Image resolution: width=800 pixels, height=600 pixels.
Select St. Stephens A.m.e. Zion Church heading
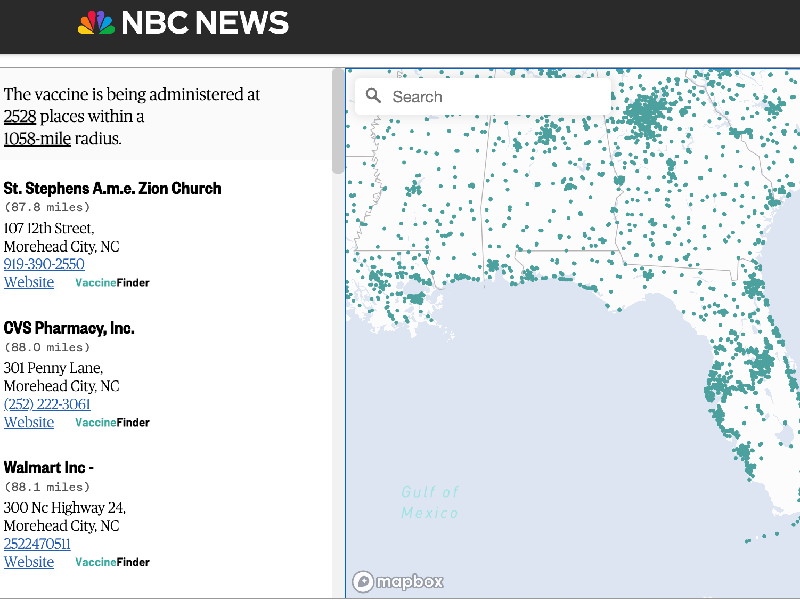(x=112, y=188)
